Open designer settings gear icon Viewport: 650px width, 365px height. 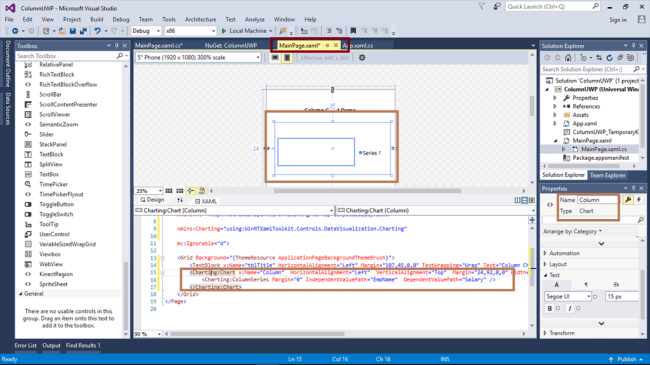[x=362, y=58]
